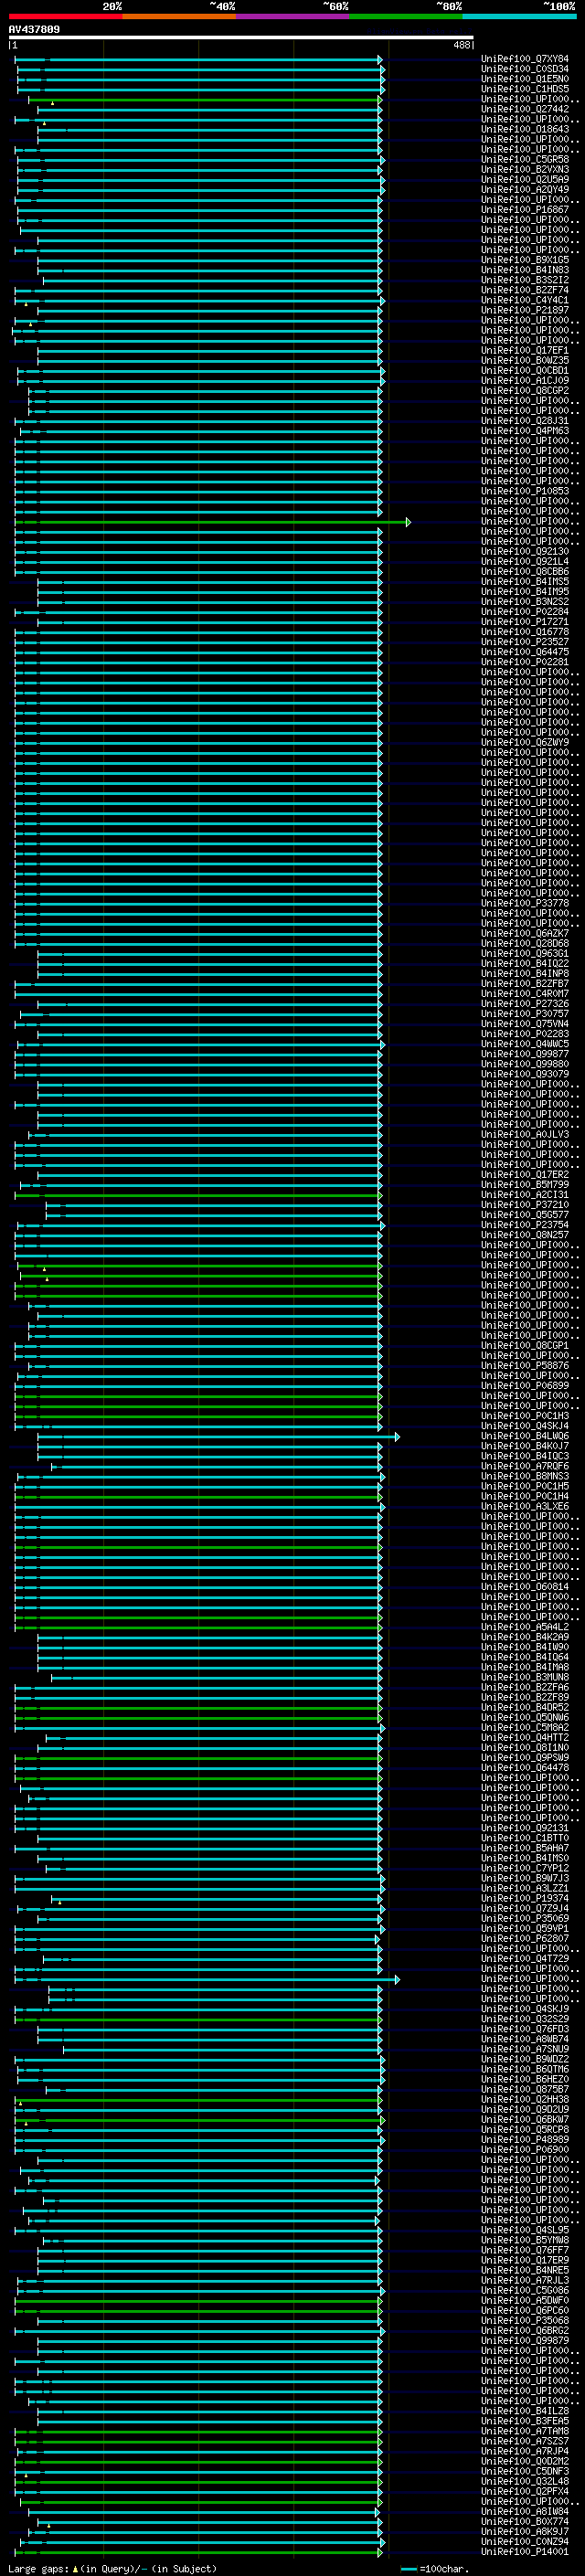Open hit UniRef100_B8MNS3
Screen dimensions: 585x2576
[525, 1476]
